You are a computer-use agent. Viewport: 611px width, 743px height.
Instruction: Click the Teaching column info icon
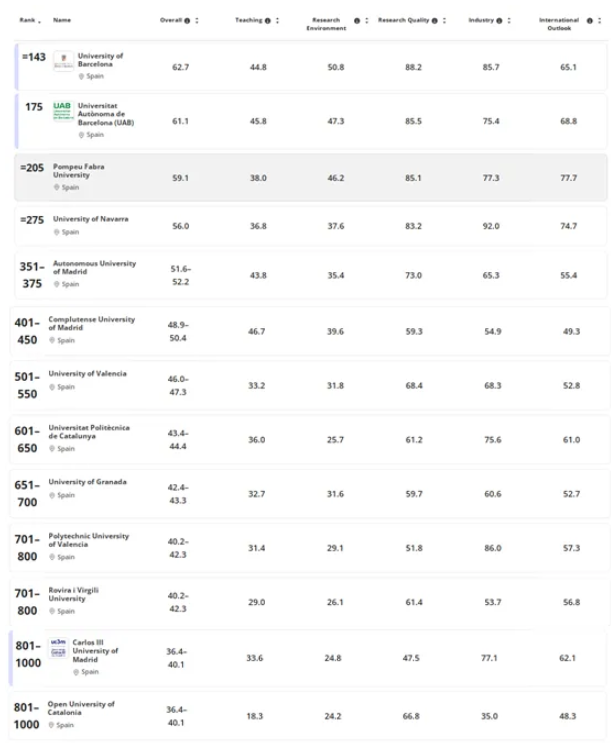coord(267,20)
